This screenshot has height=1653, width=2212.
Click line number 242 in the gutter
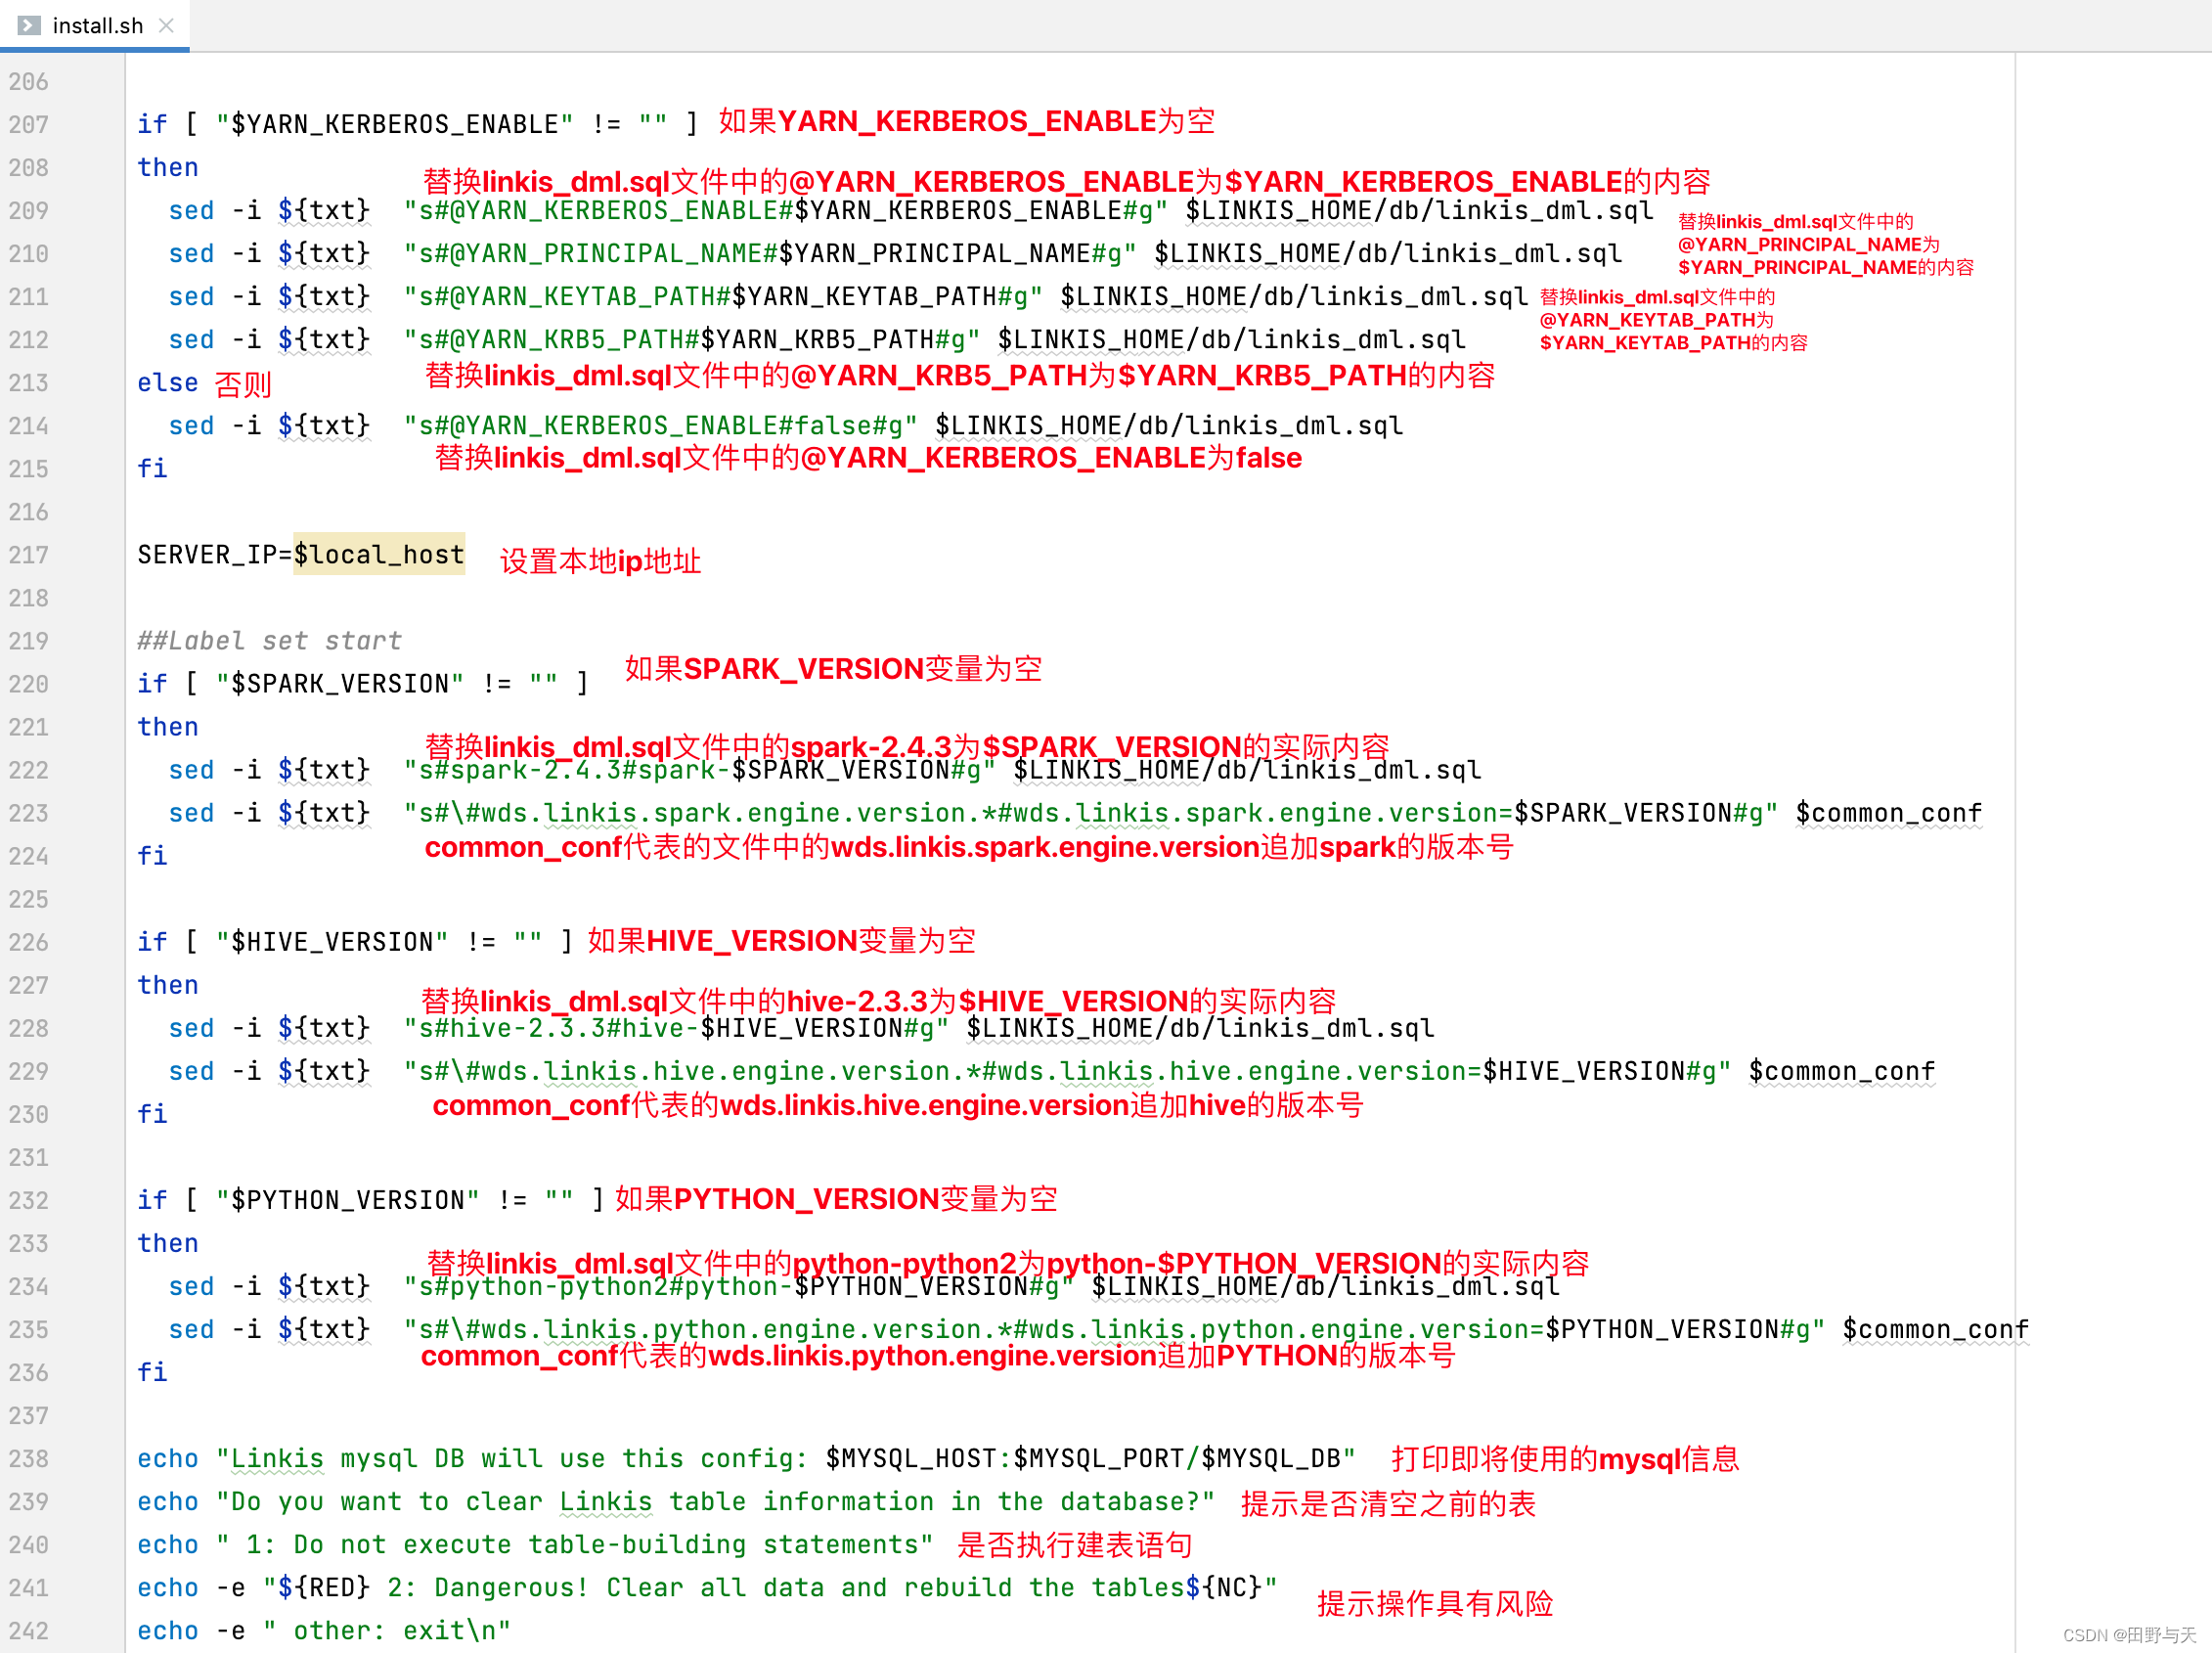tap(29, 1630)
